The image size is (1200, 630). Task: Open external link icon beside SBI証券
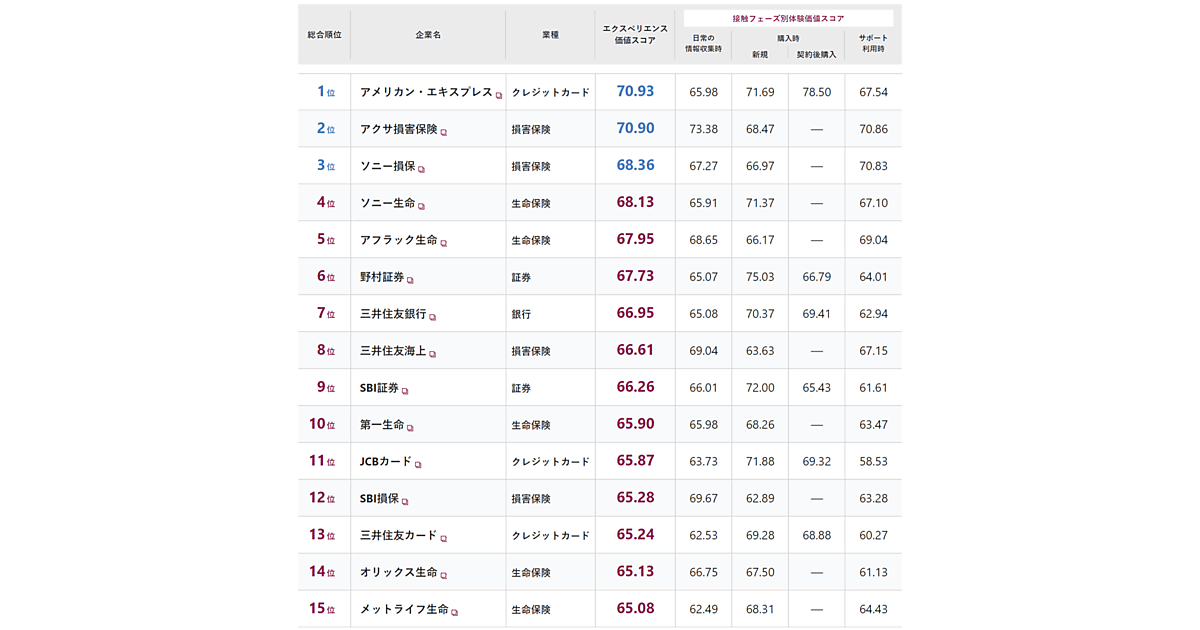click(x=405, y=391)
